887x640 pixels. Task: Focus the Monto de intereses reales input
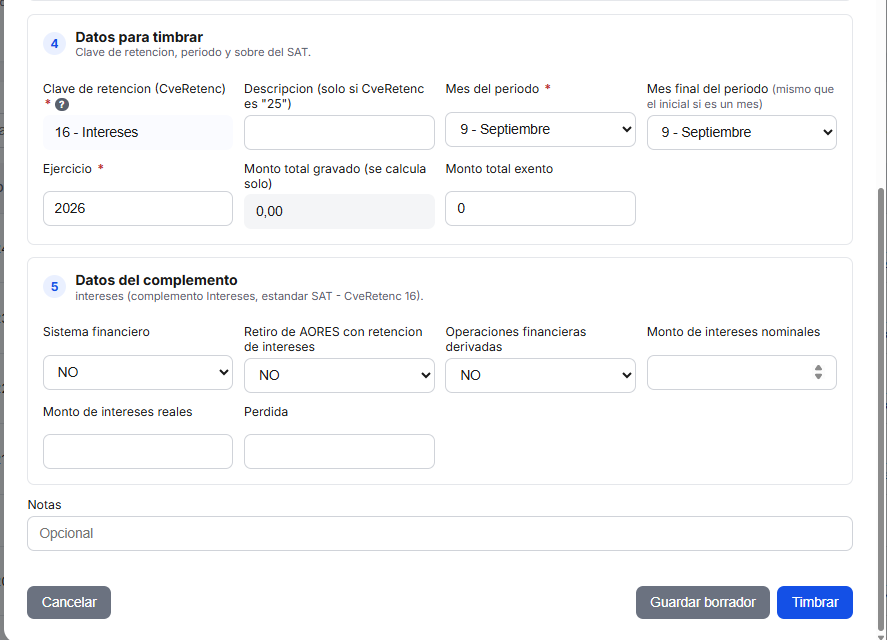coord(138,452)
